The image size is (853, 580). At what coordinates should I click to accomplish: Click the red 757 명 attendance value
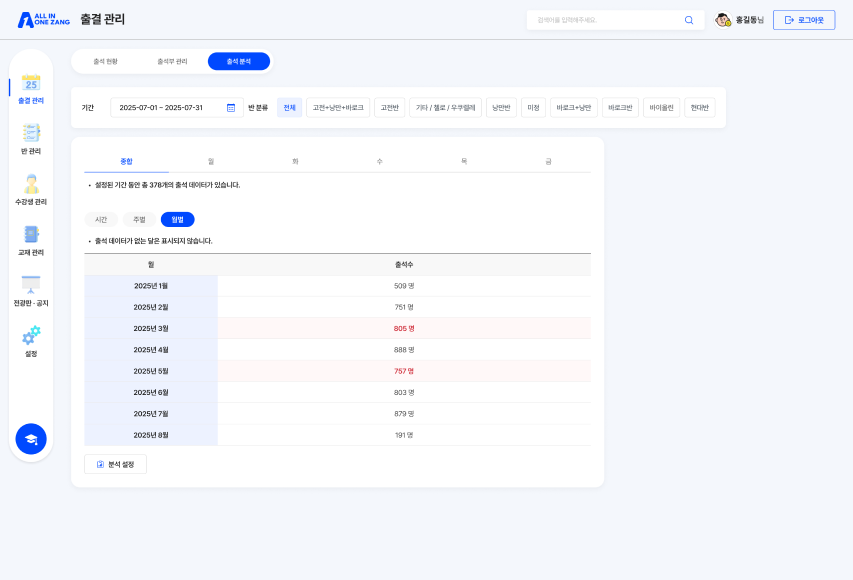404,371
